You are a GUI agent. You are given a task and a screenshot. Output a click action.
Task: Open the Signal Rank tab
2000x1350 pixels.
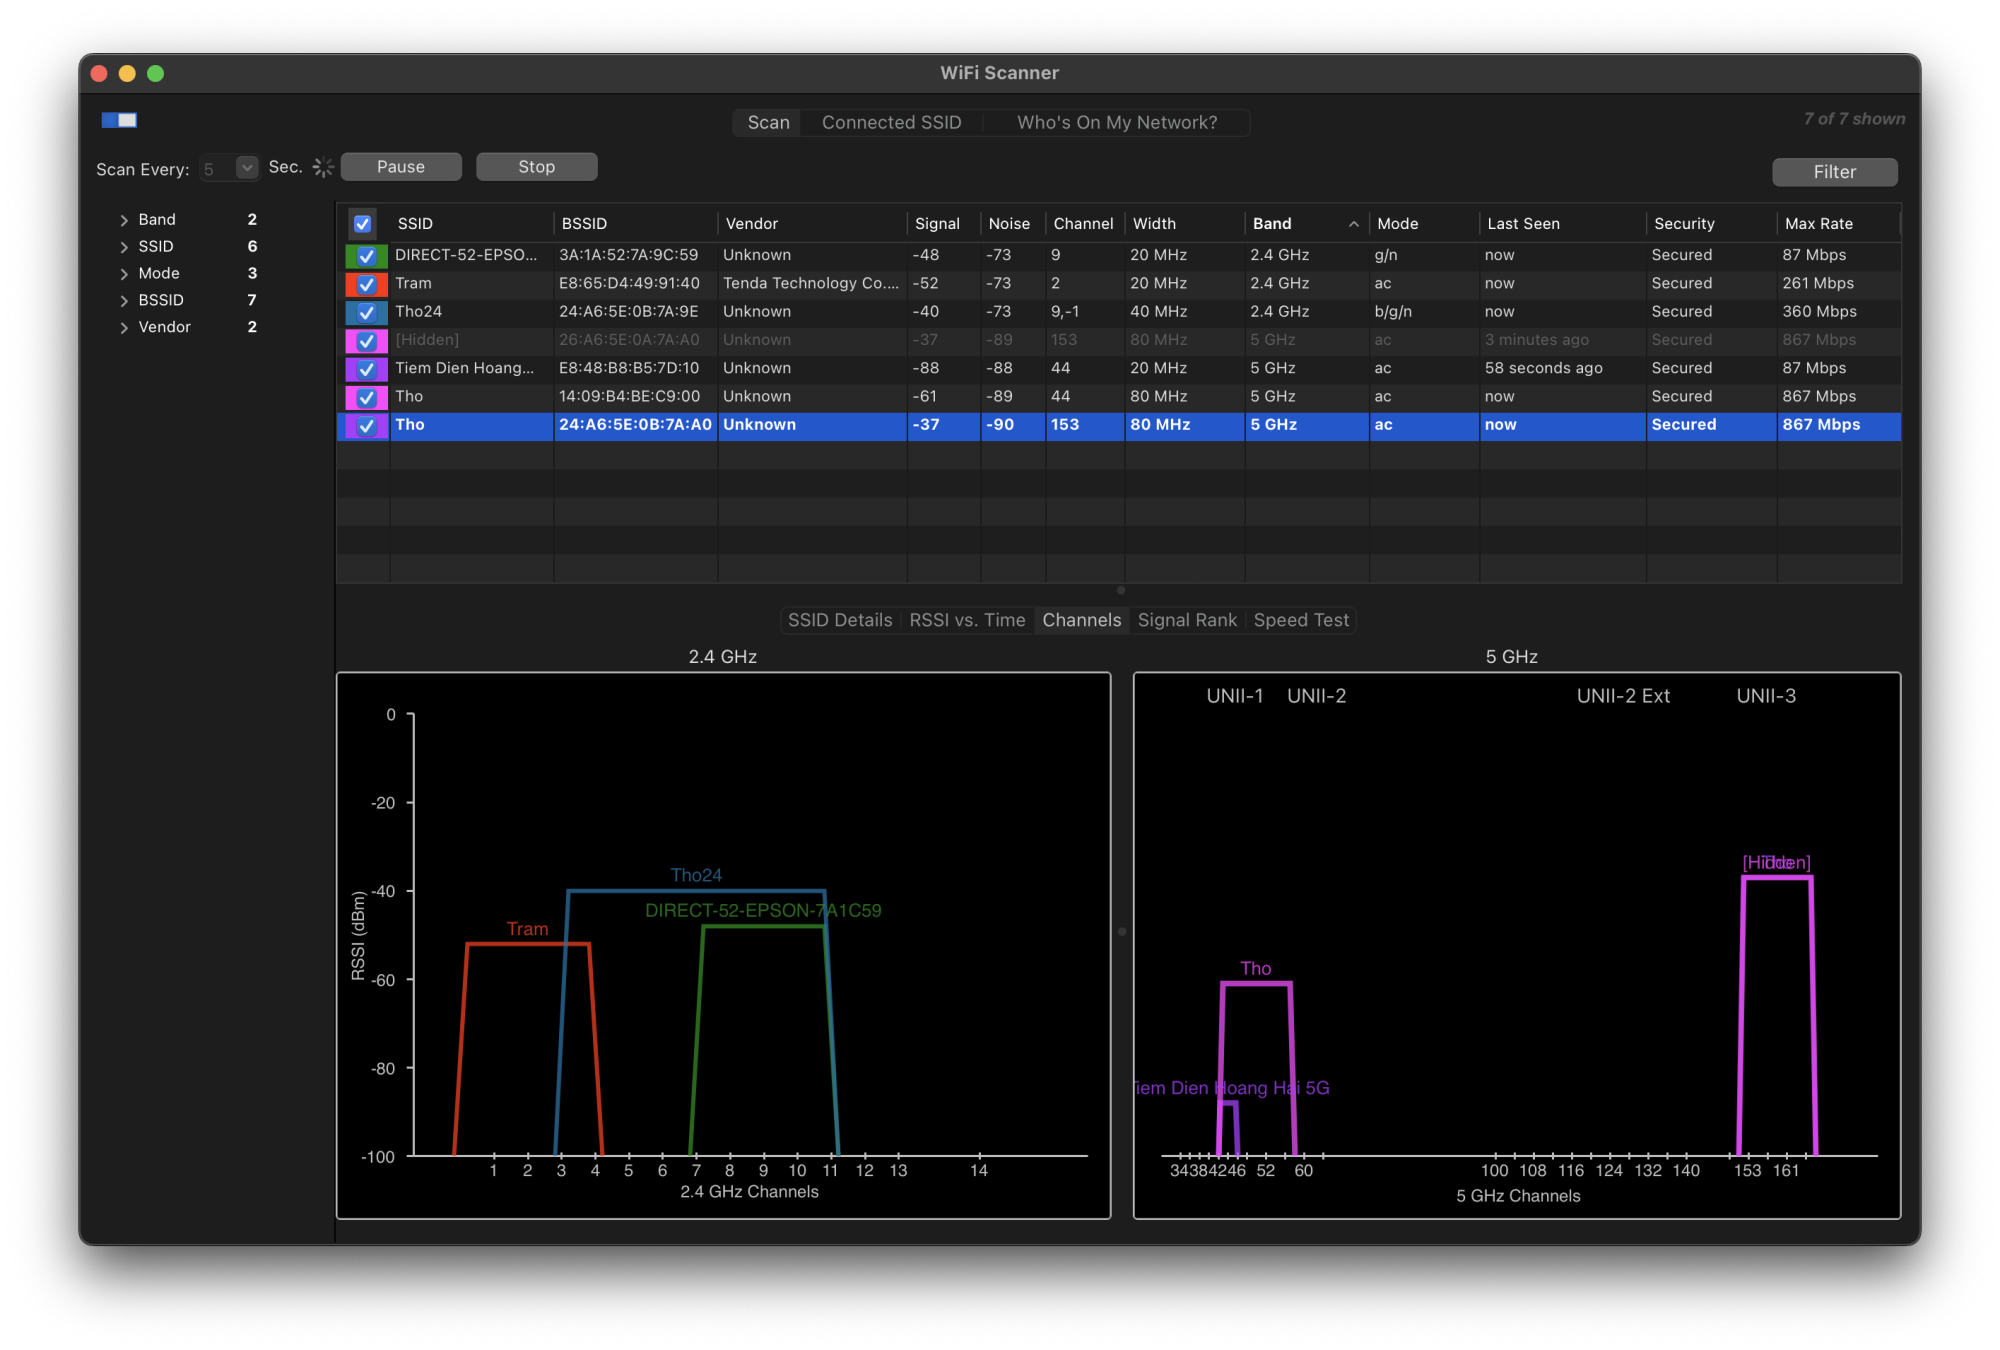1187,620
